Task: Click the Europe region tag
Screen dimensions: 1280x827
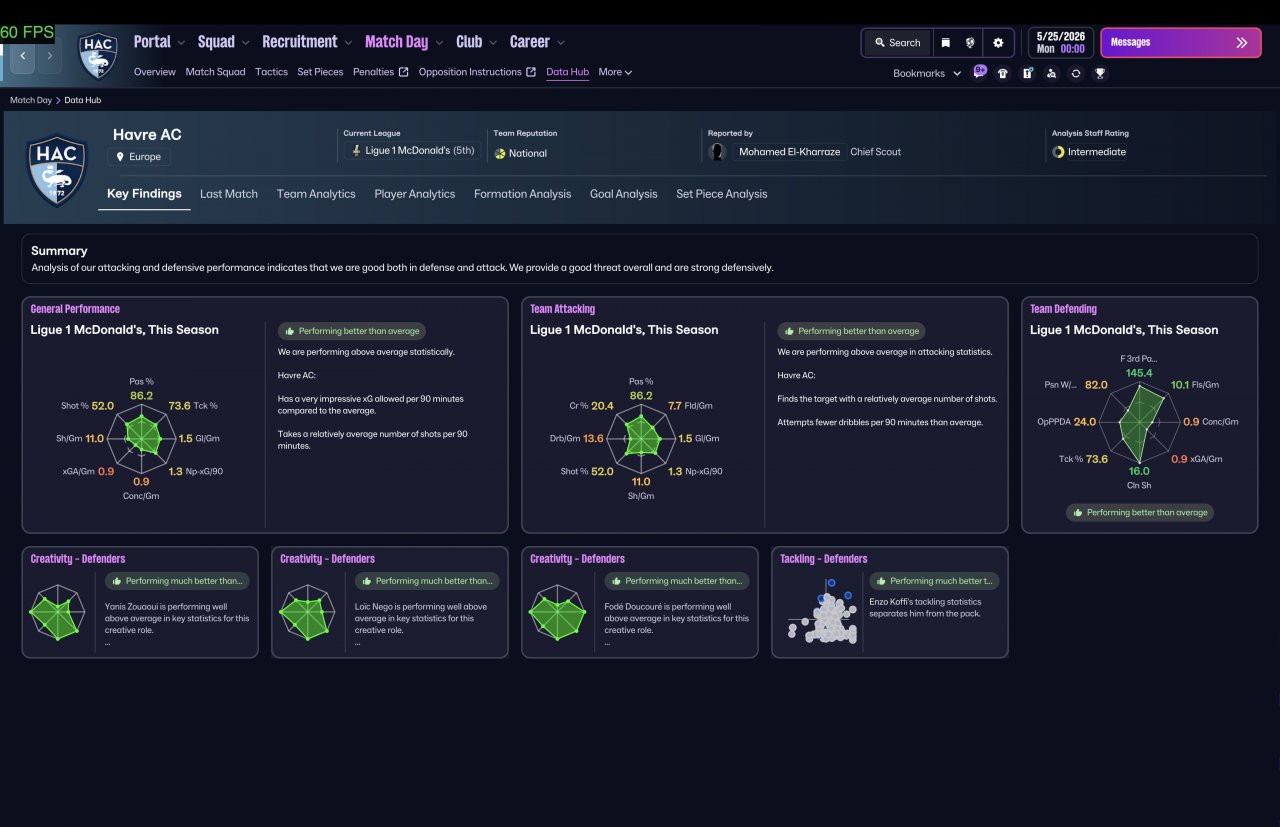Action: (x=139, y=157)
